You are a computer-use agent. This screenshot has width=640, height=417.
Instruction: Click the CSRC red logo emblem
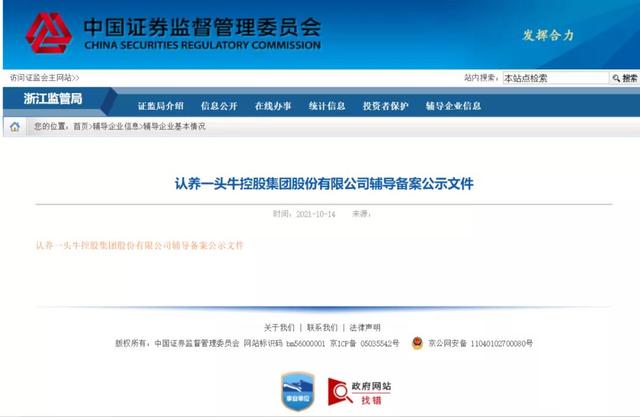click(x=48, y=33)
